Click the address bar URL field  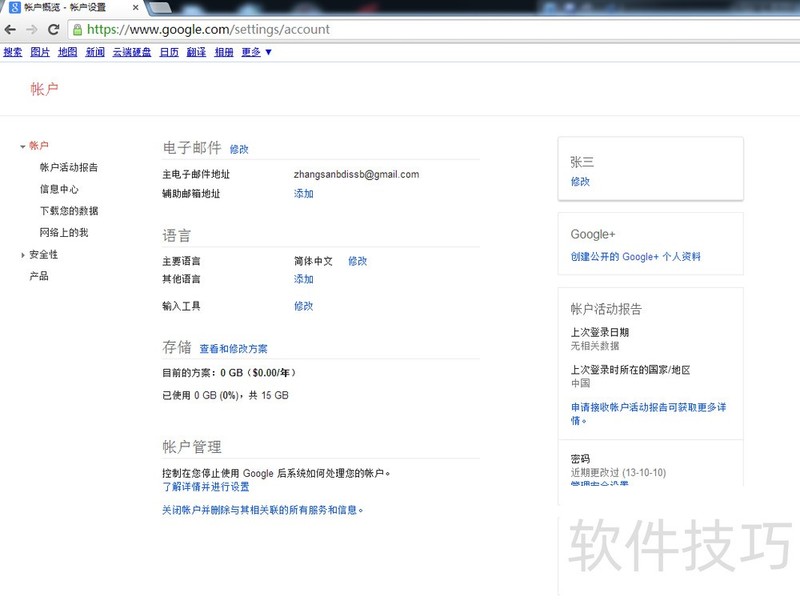coord(400,30)
